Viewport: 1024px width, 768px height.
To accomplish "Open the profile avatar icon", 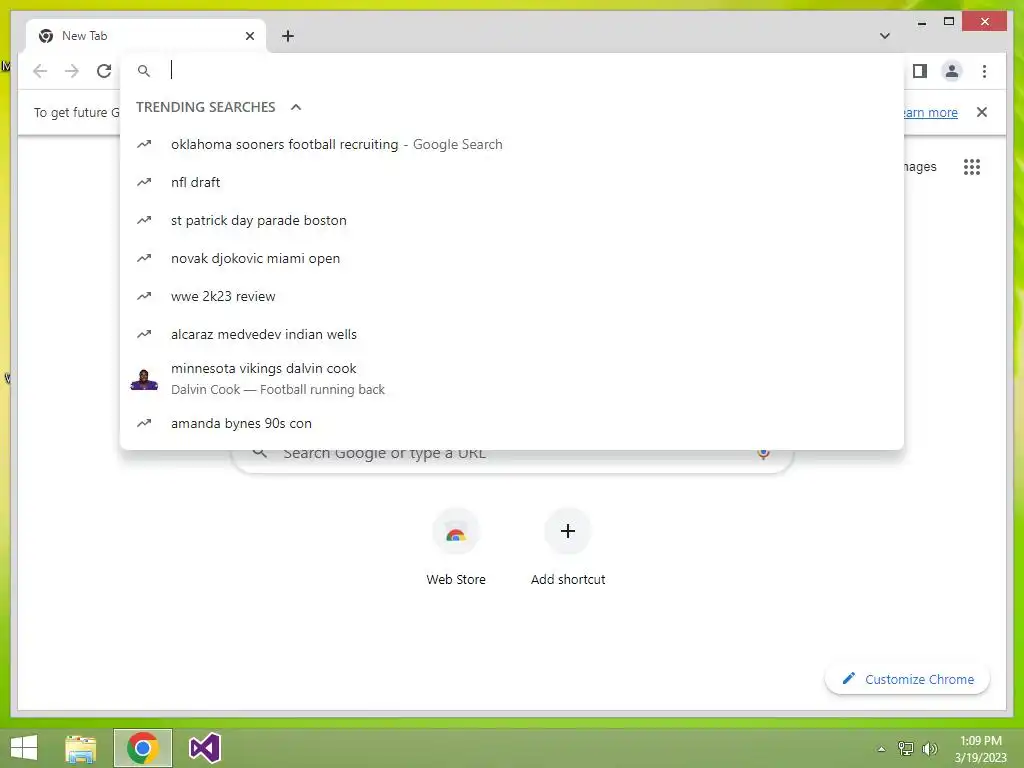I will (952, 71).
